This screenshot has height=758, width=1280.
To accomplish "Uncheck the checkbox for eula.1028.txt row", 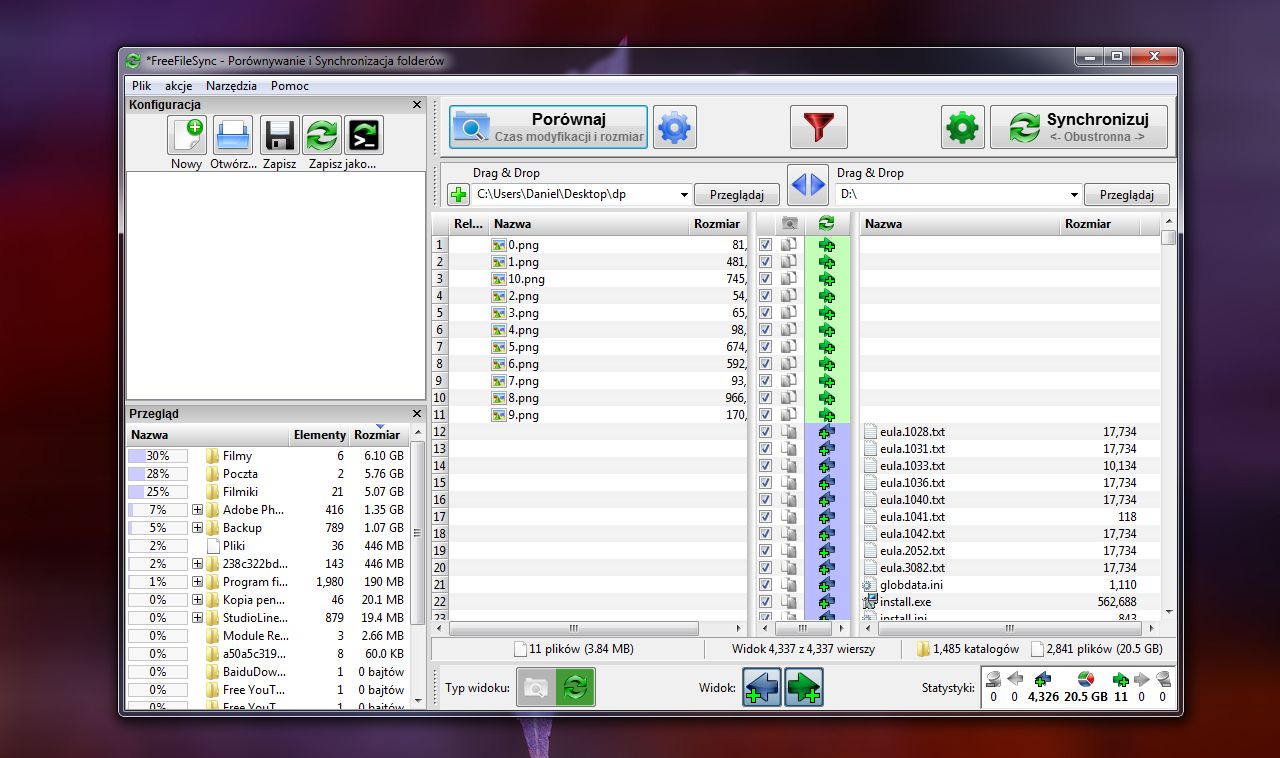I will coord(765,432).
